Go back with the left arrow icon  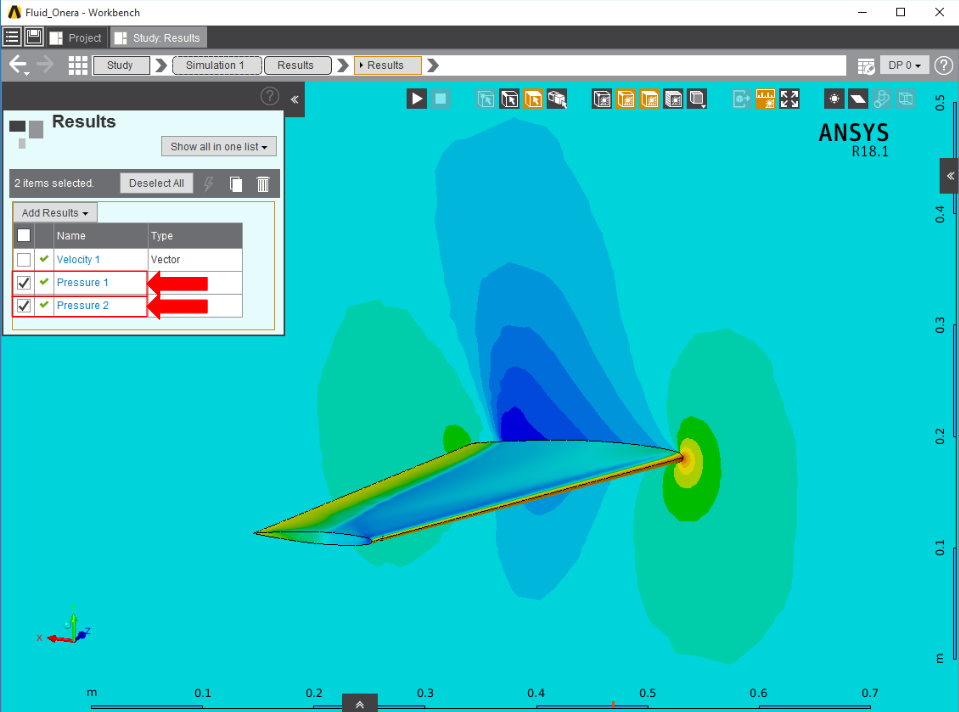[17, 63]
